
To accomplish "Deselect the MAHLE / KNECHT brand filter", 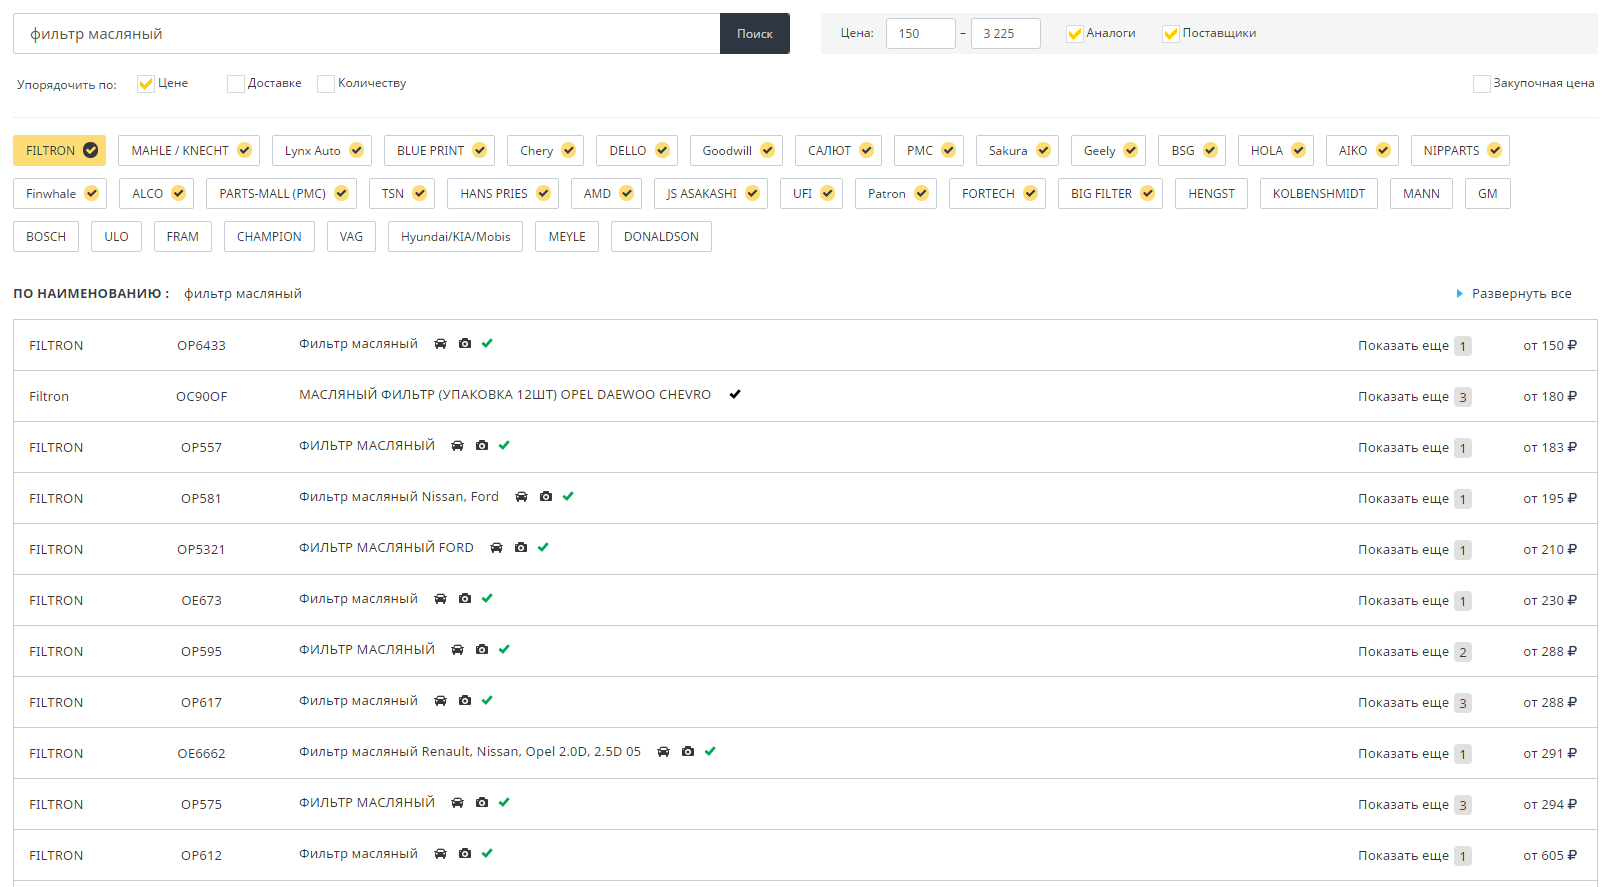I will [x=189, y=151].
